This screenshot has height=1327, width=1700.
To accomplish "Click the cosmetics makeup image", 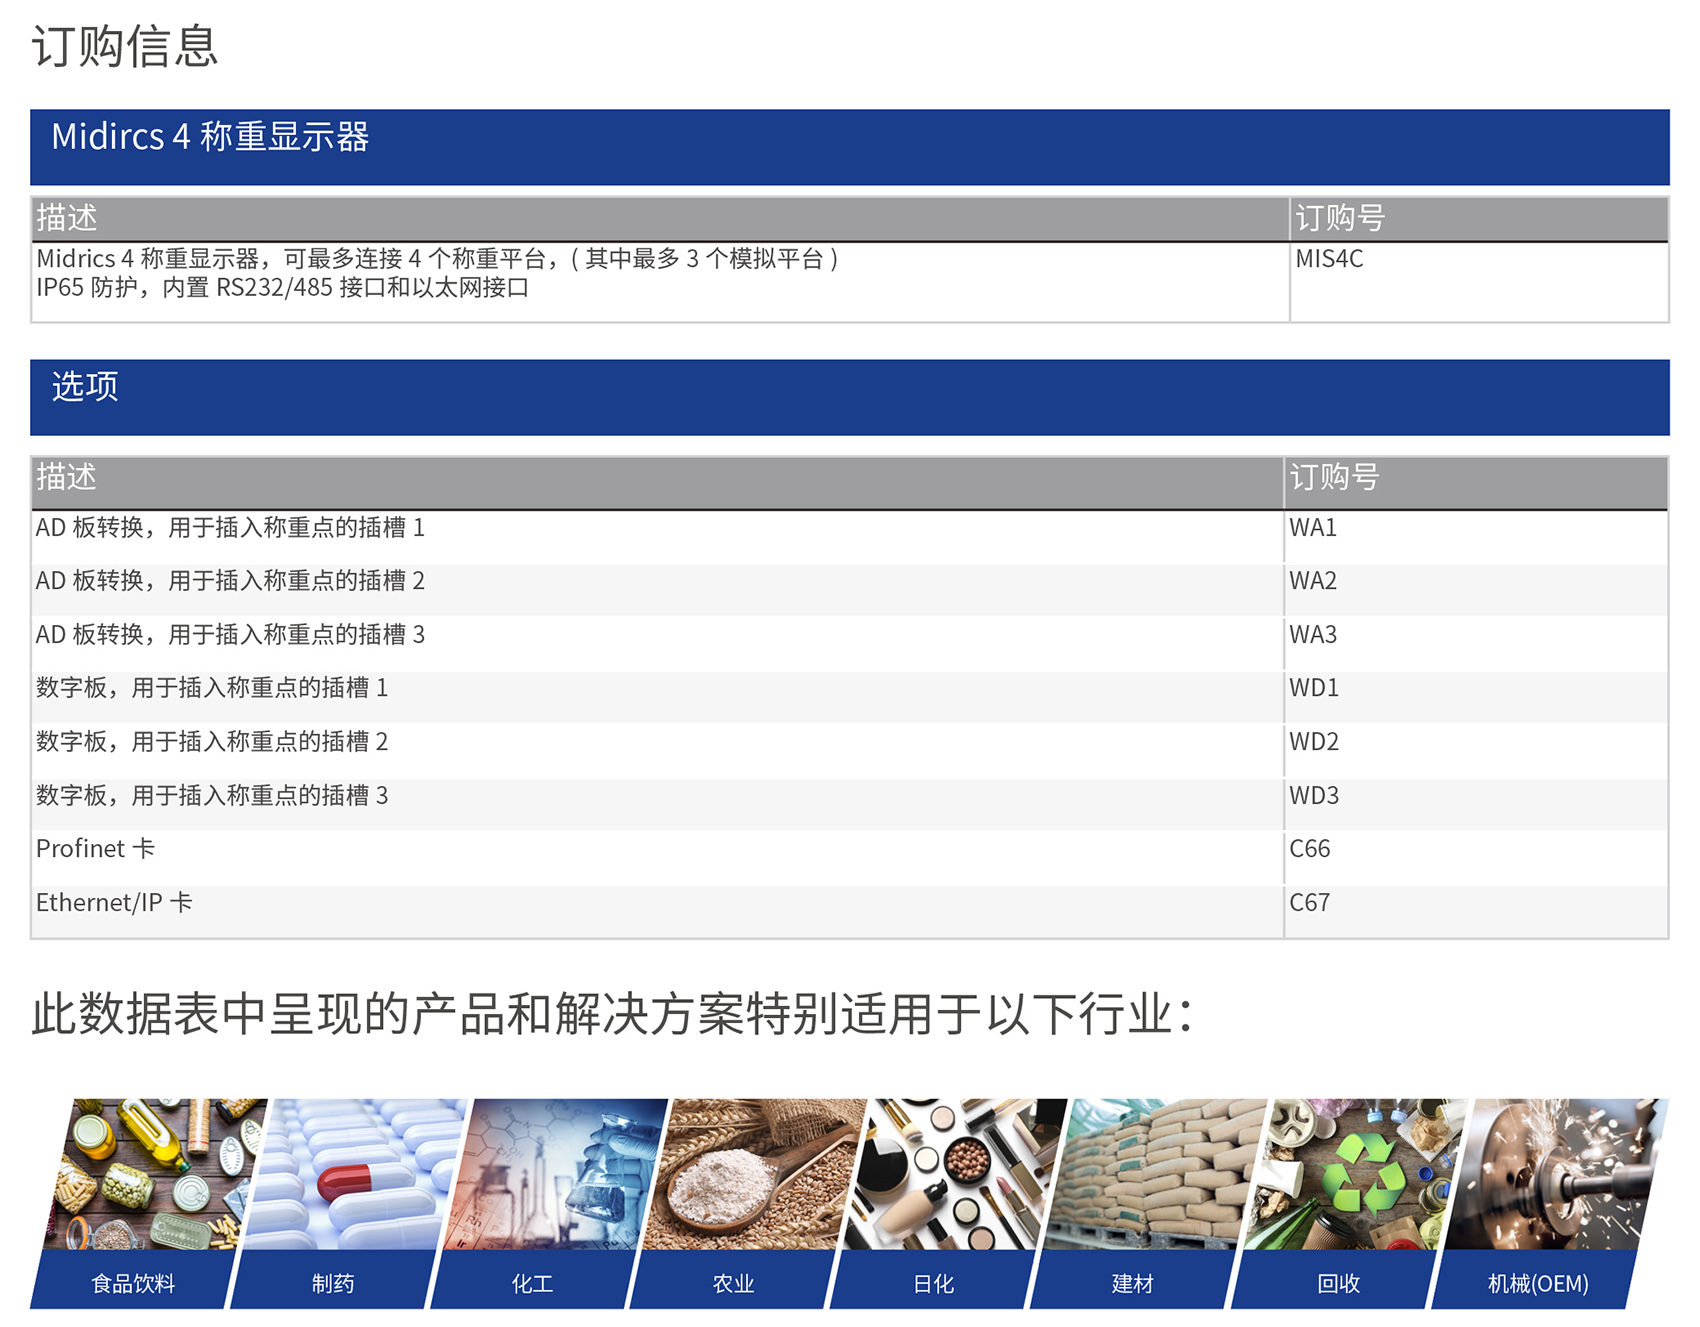I will 955,1174.
